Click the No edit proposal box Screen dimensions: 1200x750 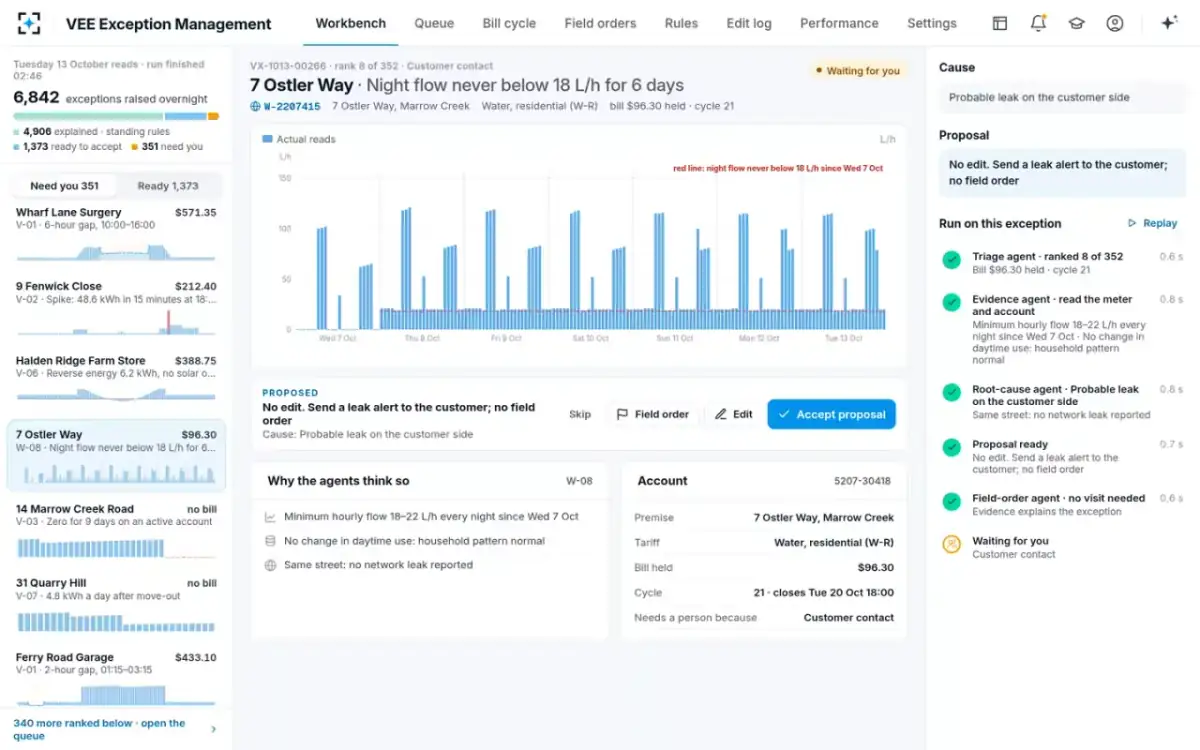(1062, 173)
